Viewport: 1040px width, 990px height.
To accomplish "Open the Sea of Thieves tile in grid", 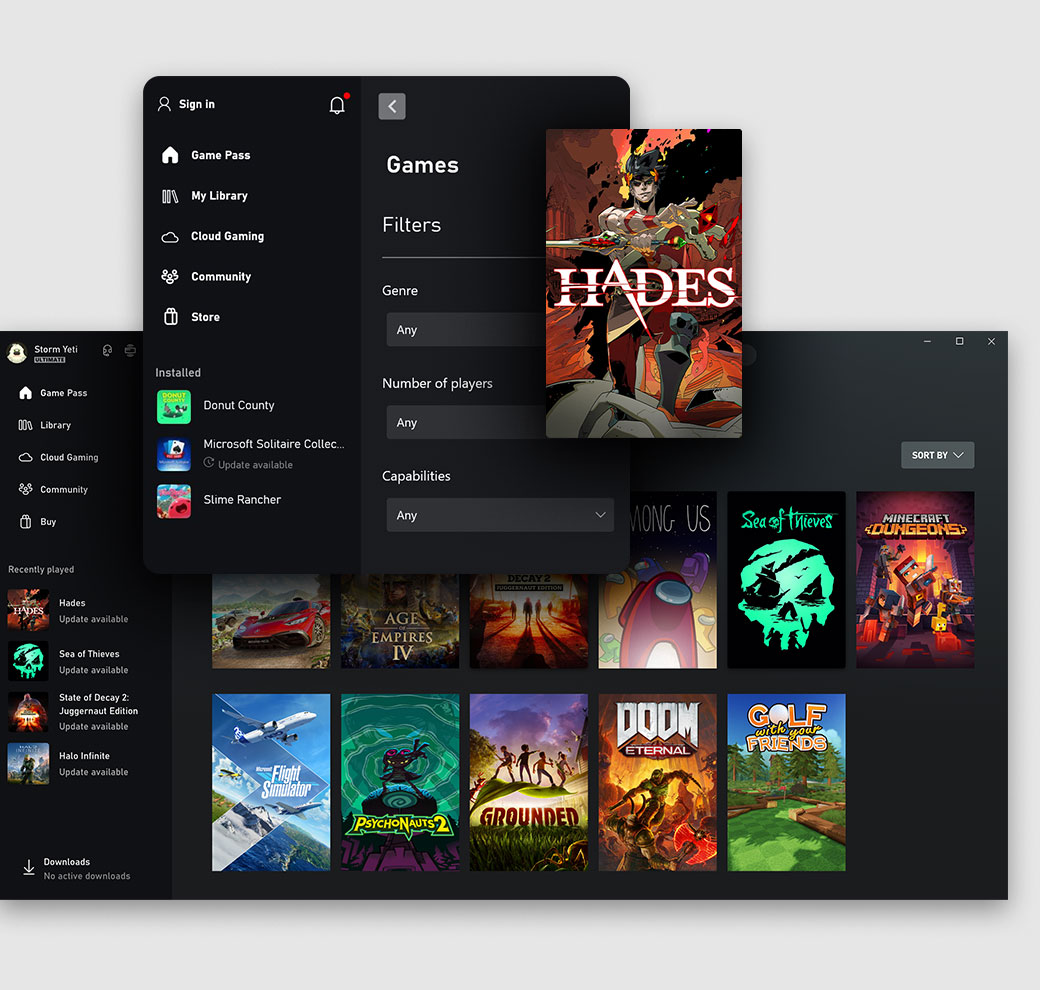I will click(786, 580).
